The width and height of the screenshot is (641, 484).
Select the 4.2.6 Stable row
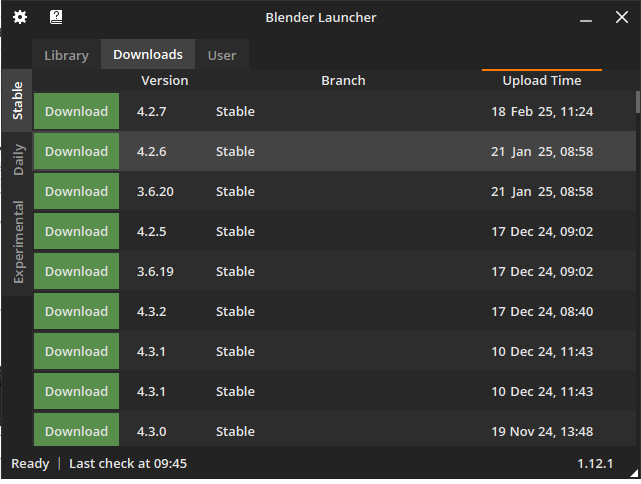point(334,151)
